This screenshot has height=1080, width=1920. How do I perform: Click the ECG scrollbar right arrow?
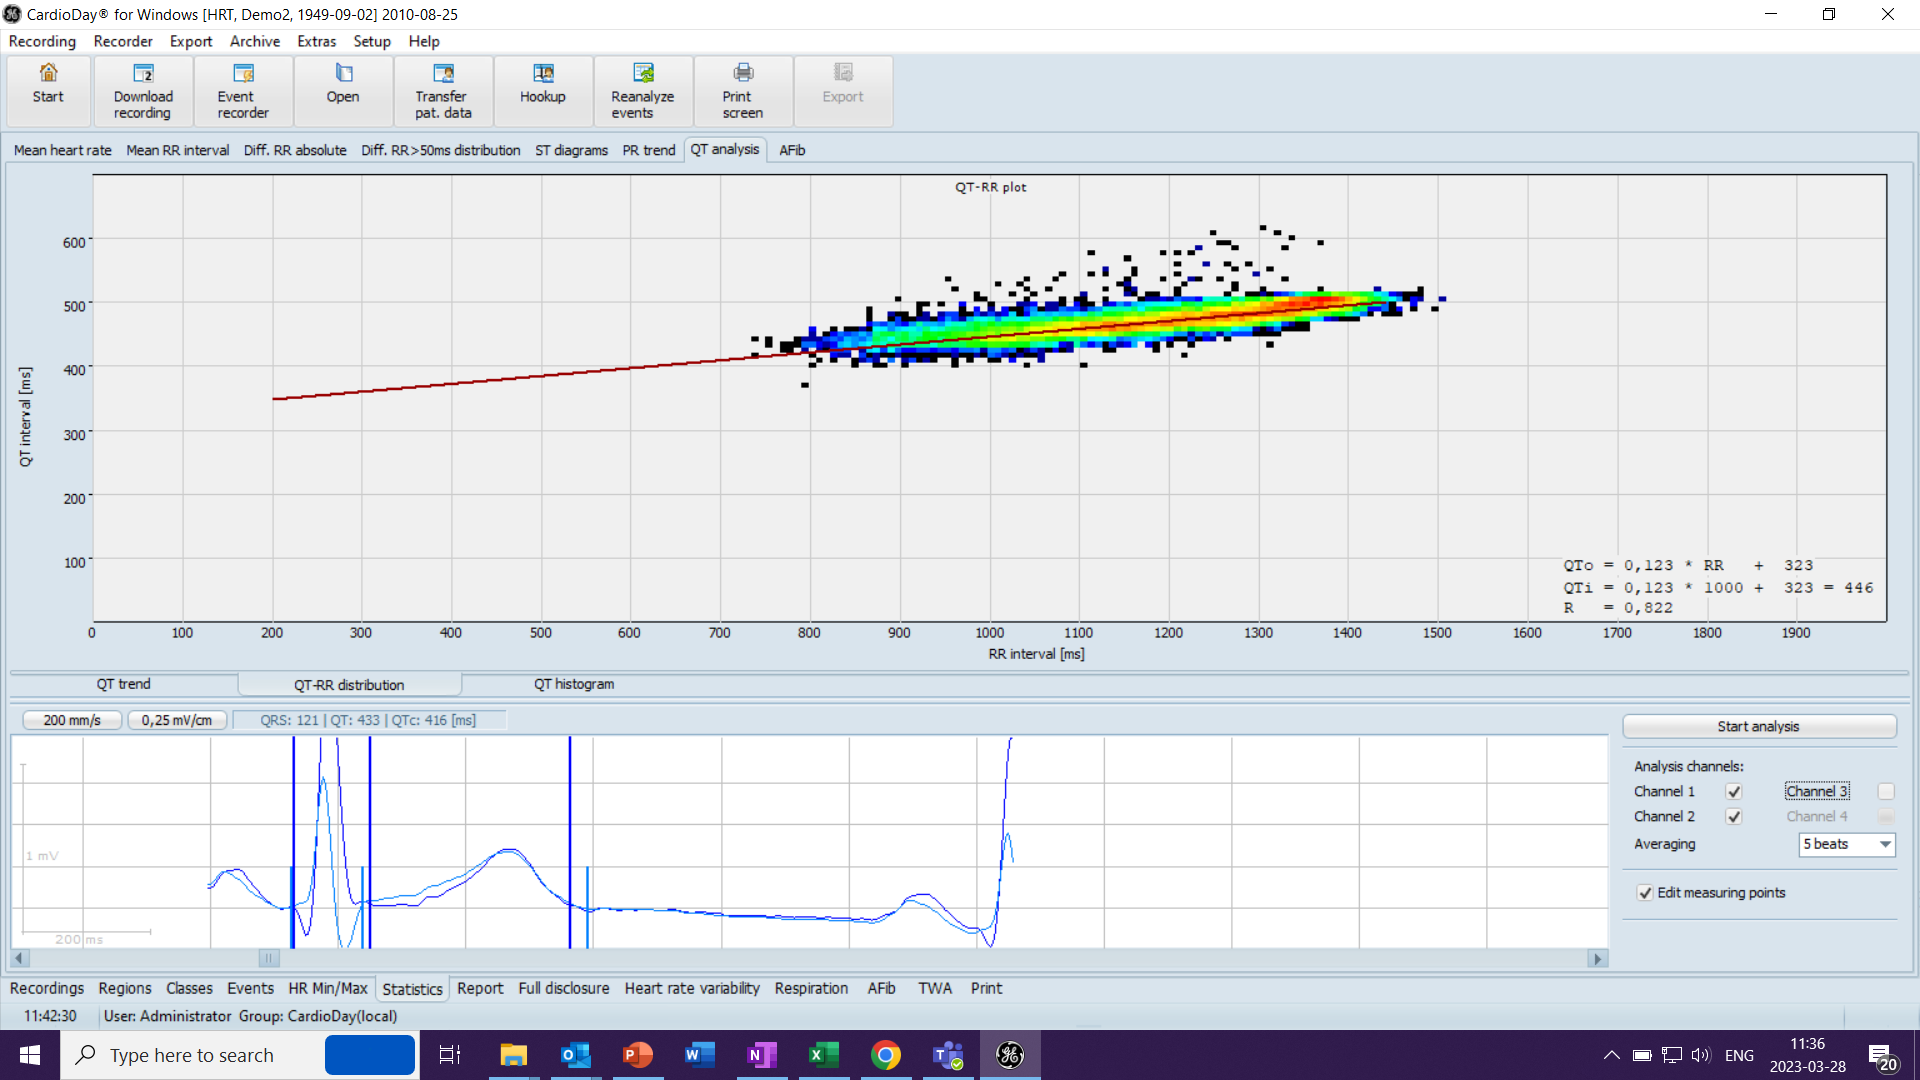[x=1598, y=959]
